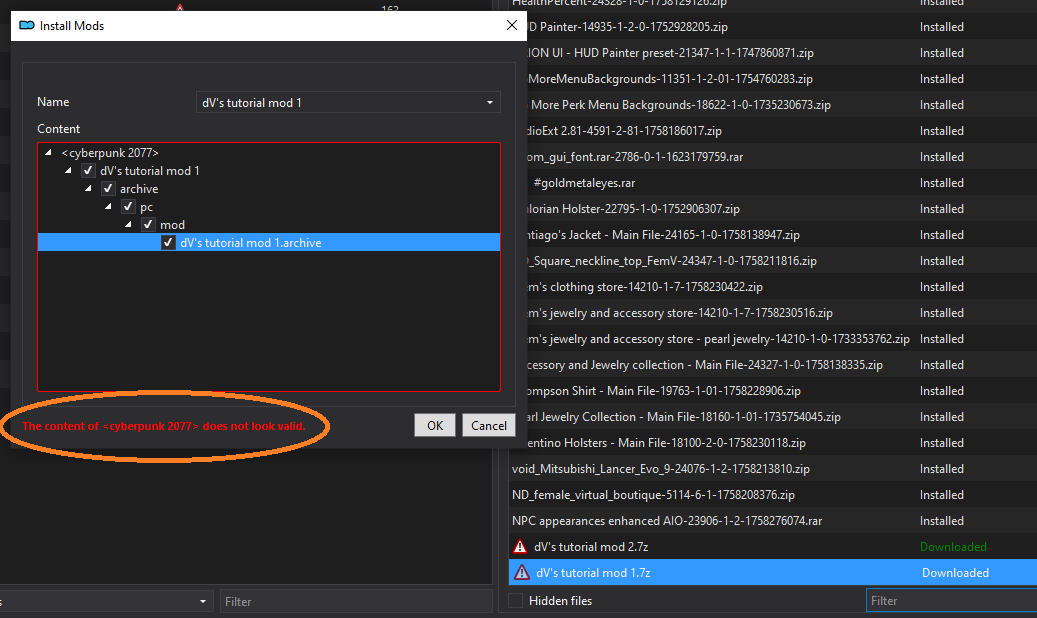Cancel the Install Mods dialog
This screenshot has height=618, width=1037.
point(488,425)
